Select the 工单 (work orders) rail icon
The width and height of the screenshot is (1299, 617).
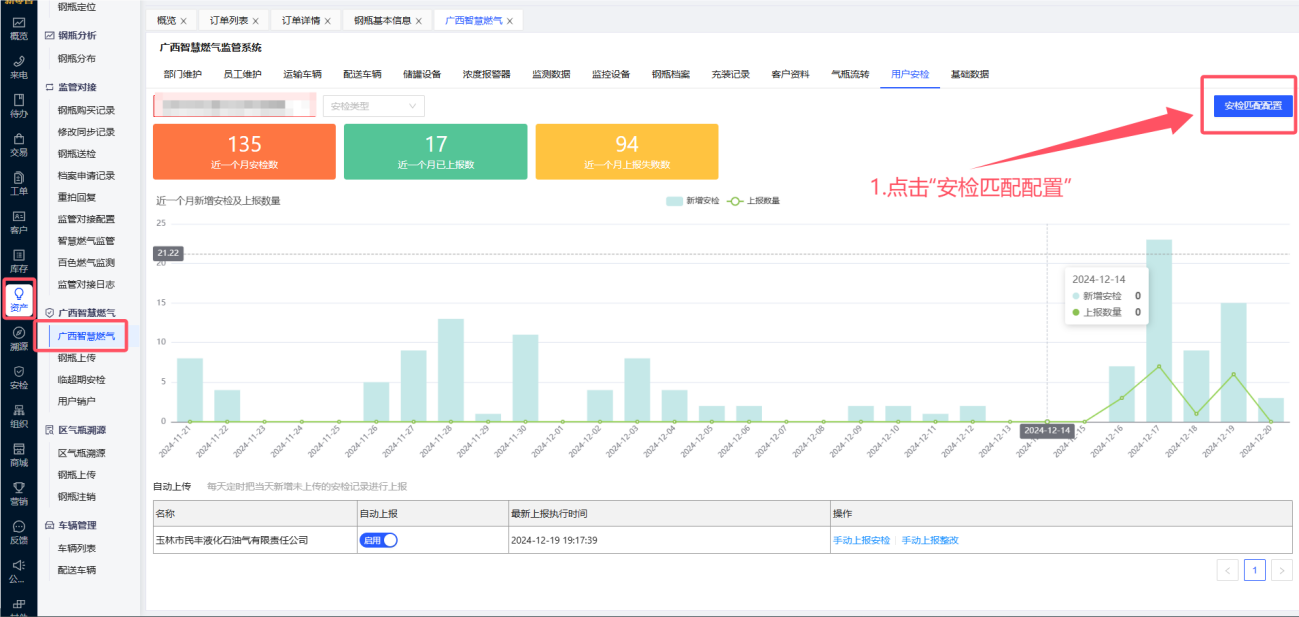(18, 183)
